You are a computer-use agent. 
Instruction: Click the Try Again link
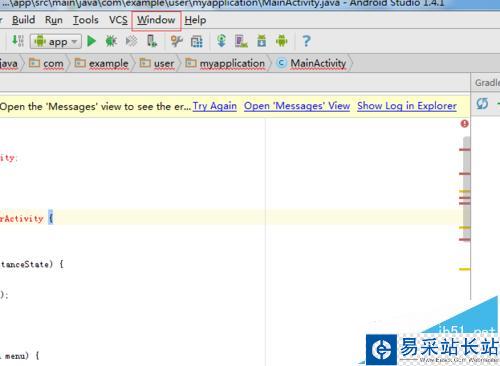coord(215,106)
